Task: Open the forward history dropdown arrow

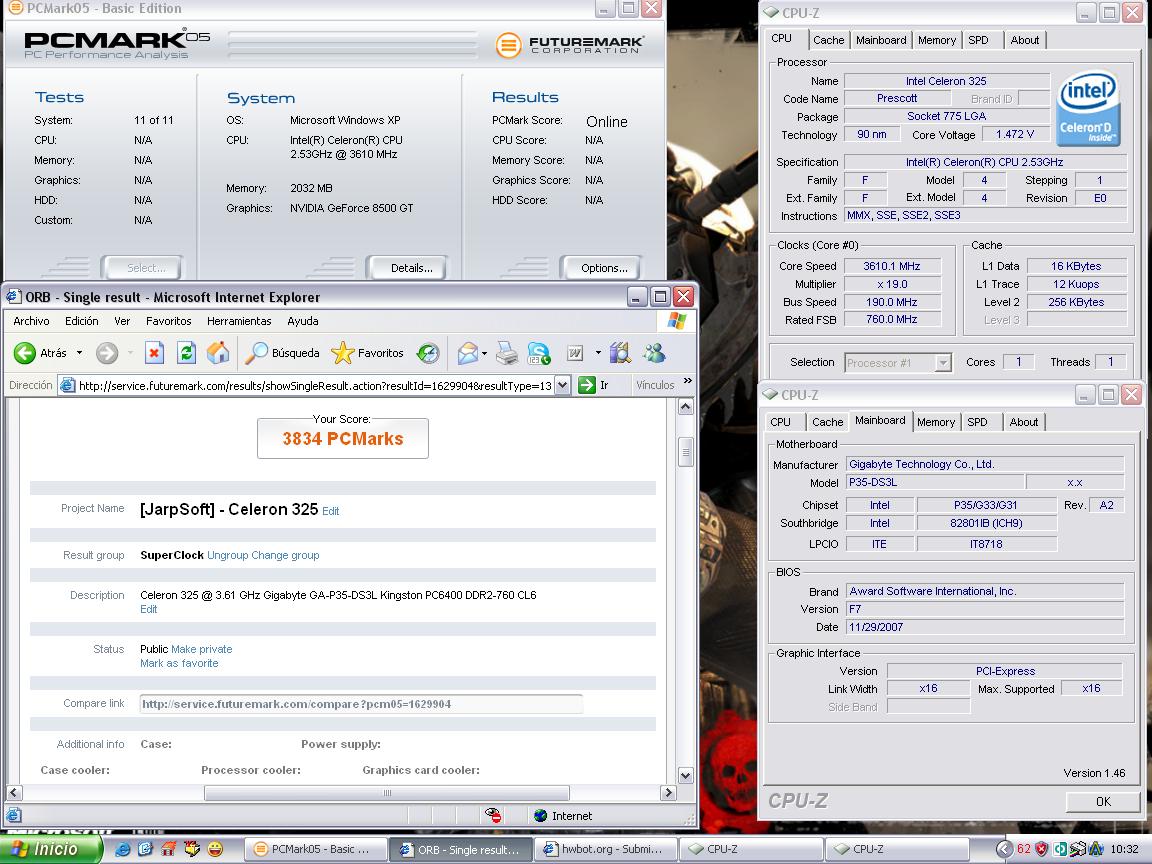Action: pos(130,353)
